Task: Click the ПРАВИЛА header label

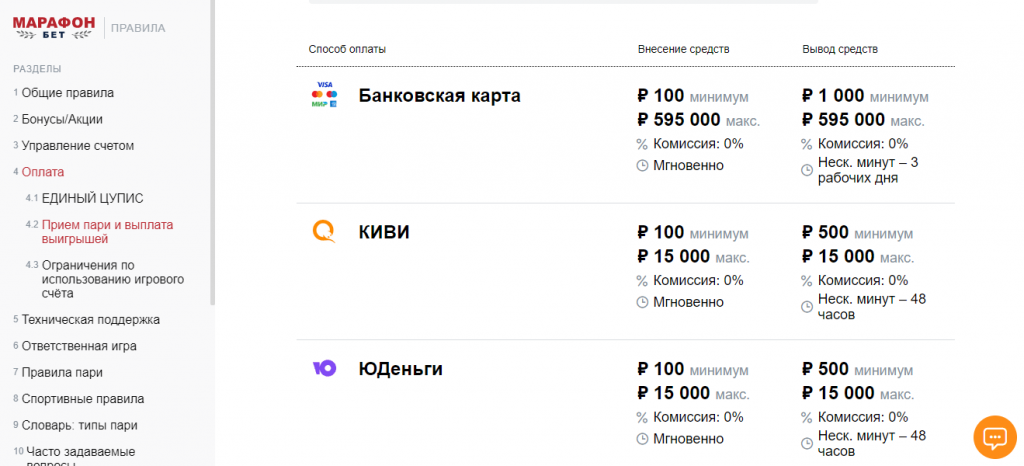Action: click(138, 28)
